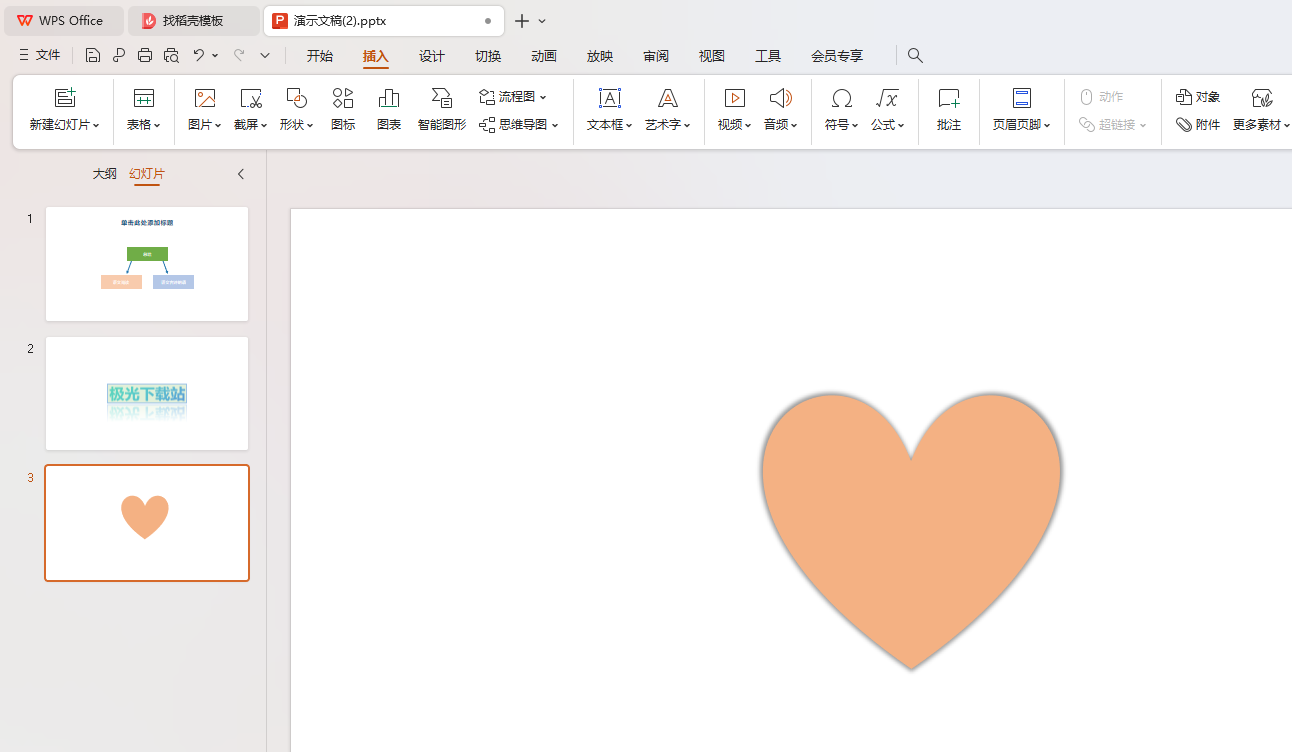Click the Redo arrow icon

coord(239,56)
